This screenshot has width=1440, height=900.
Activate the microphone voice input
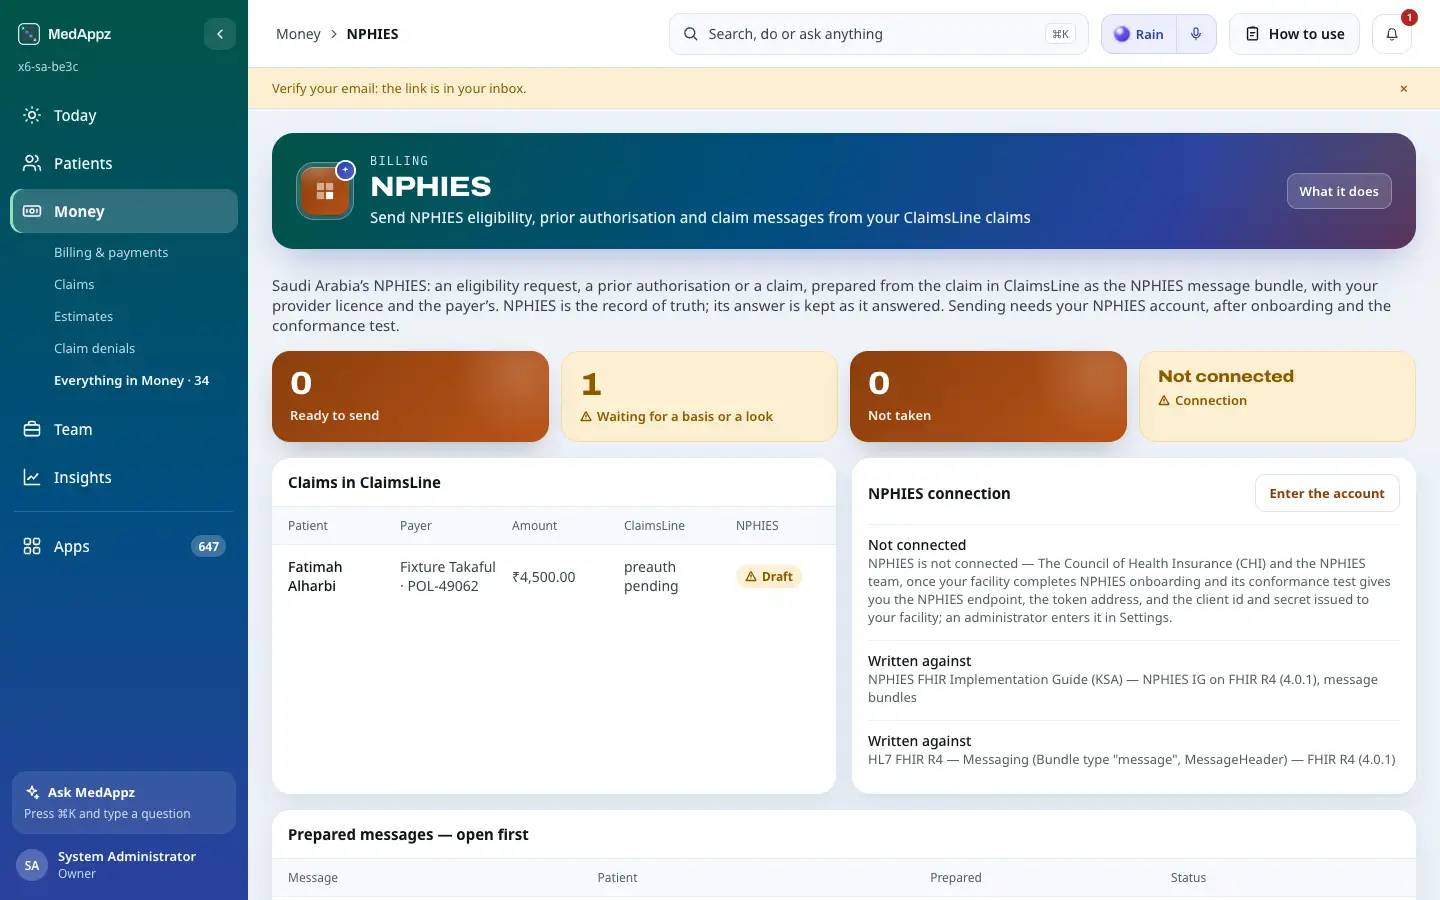(1196, 34)
